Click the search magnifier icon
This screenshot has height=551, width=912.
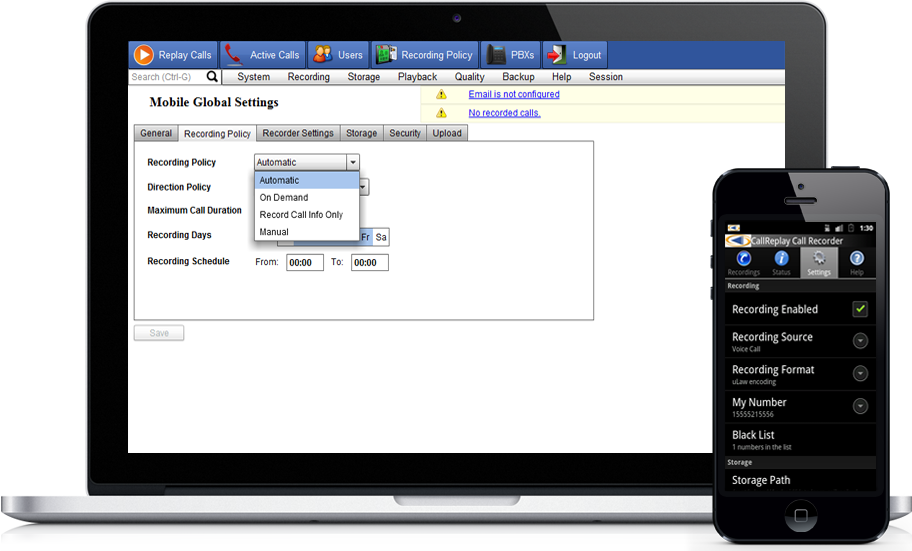tap(212, 76)
